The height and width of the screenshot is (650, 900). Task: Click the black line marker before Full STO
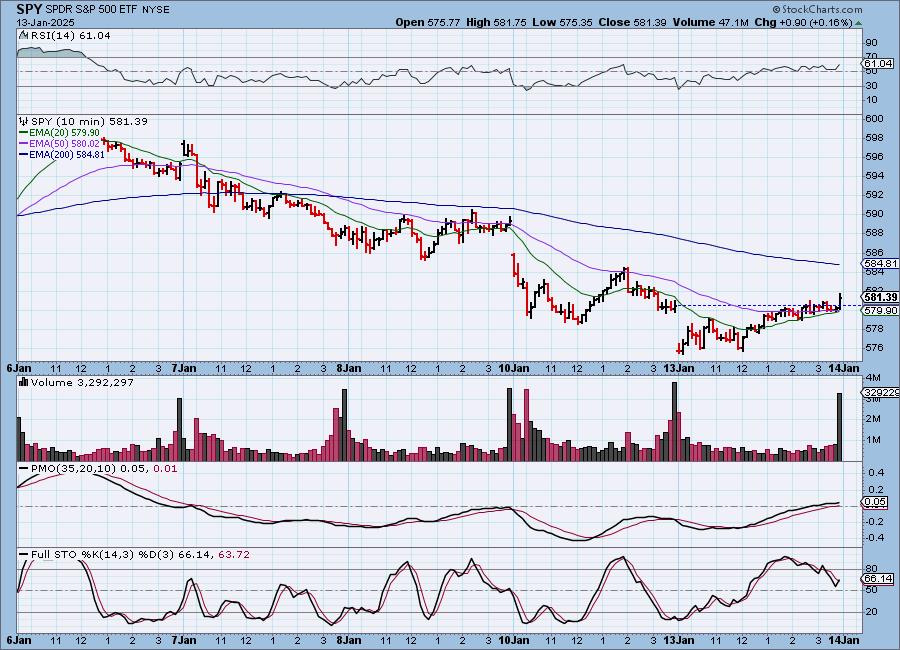[24, 555]
